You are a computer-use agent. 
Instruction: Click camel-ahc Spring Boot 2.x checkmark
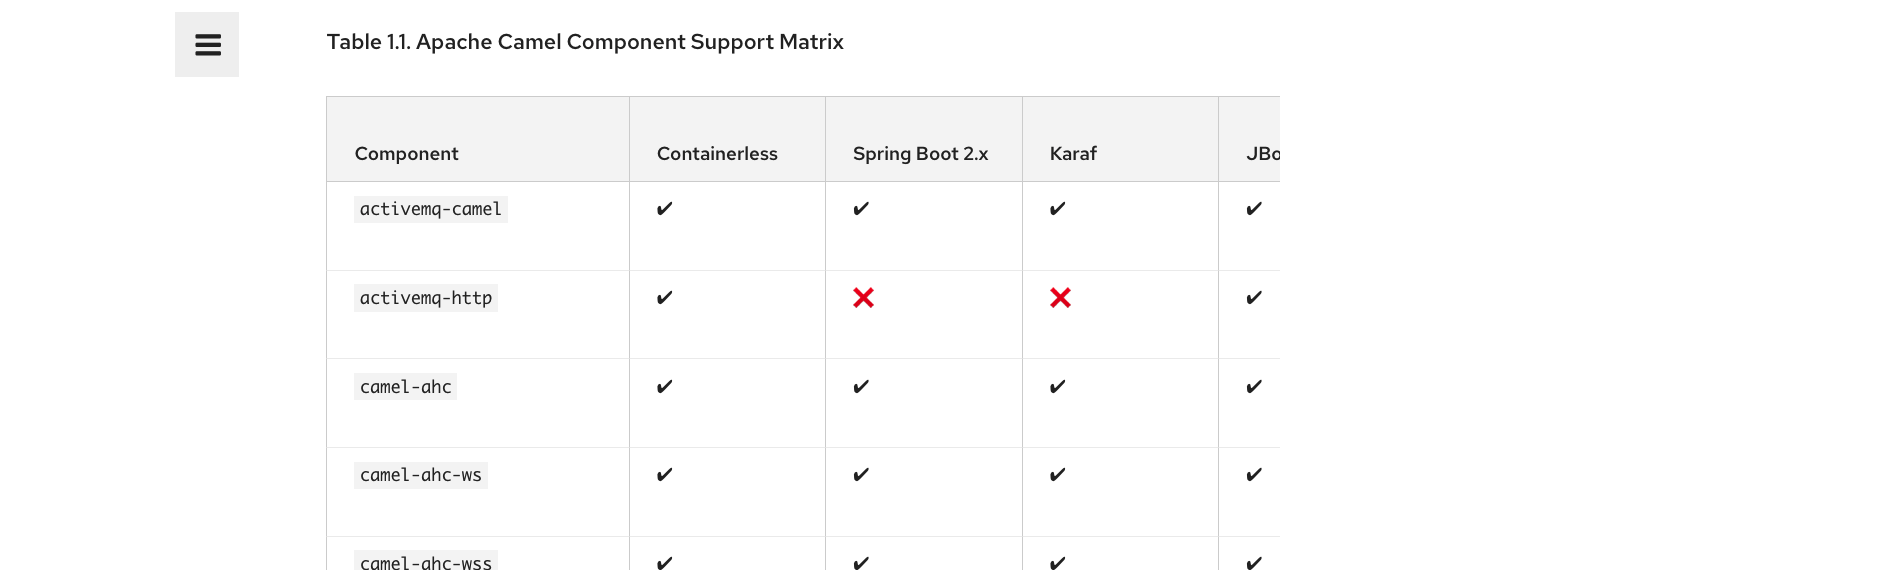point(861,387)
